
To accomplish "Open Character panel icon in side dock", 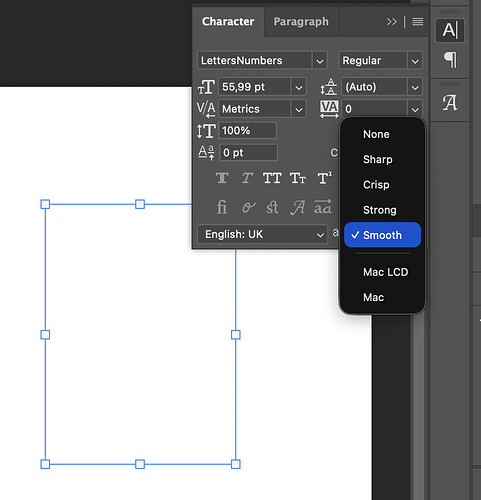I will pos(450,30).
